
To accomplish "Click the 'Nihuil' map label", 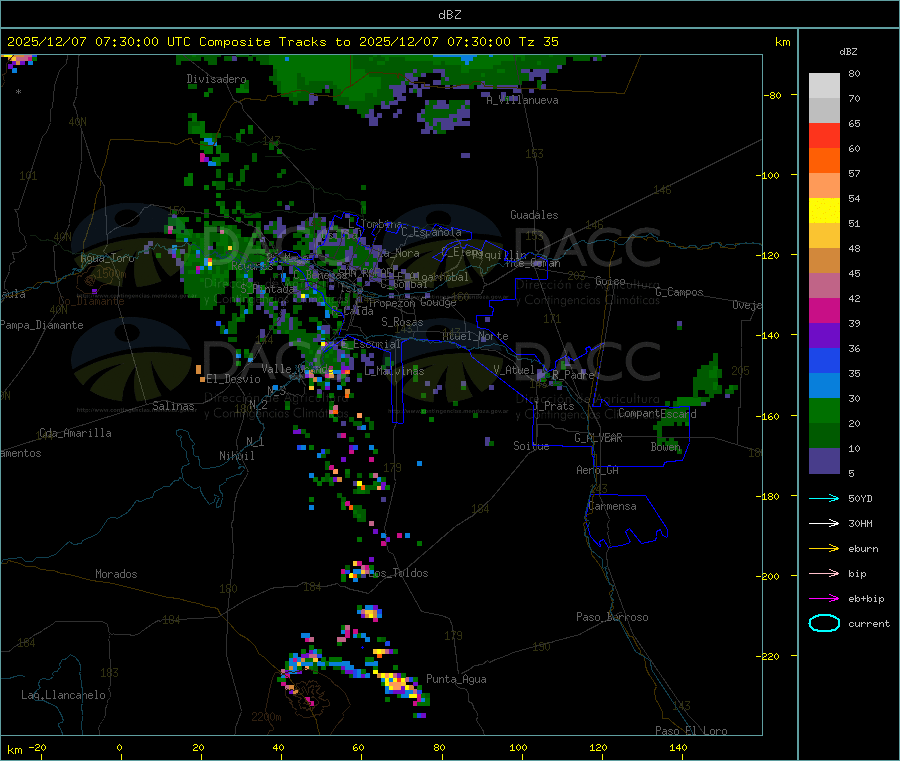I will tap(236, 456).
